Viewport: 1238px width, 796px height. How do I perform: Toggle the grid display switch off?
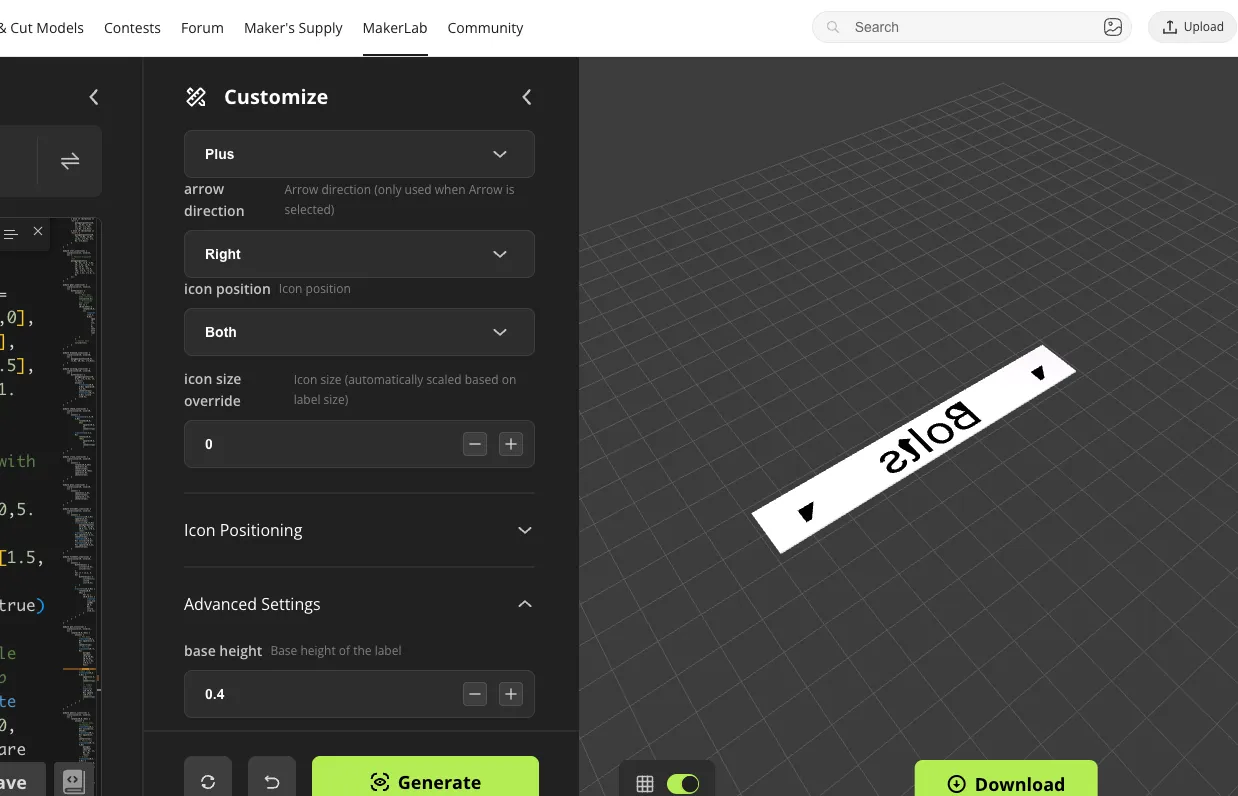click(683, 784)
